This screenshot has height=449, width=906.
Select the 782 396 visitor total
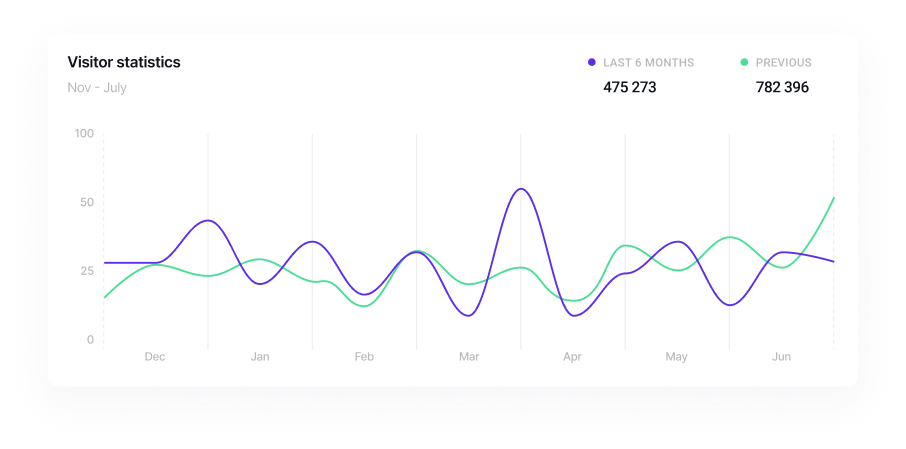tap(782, 87)
